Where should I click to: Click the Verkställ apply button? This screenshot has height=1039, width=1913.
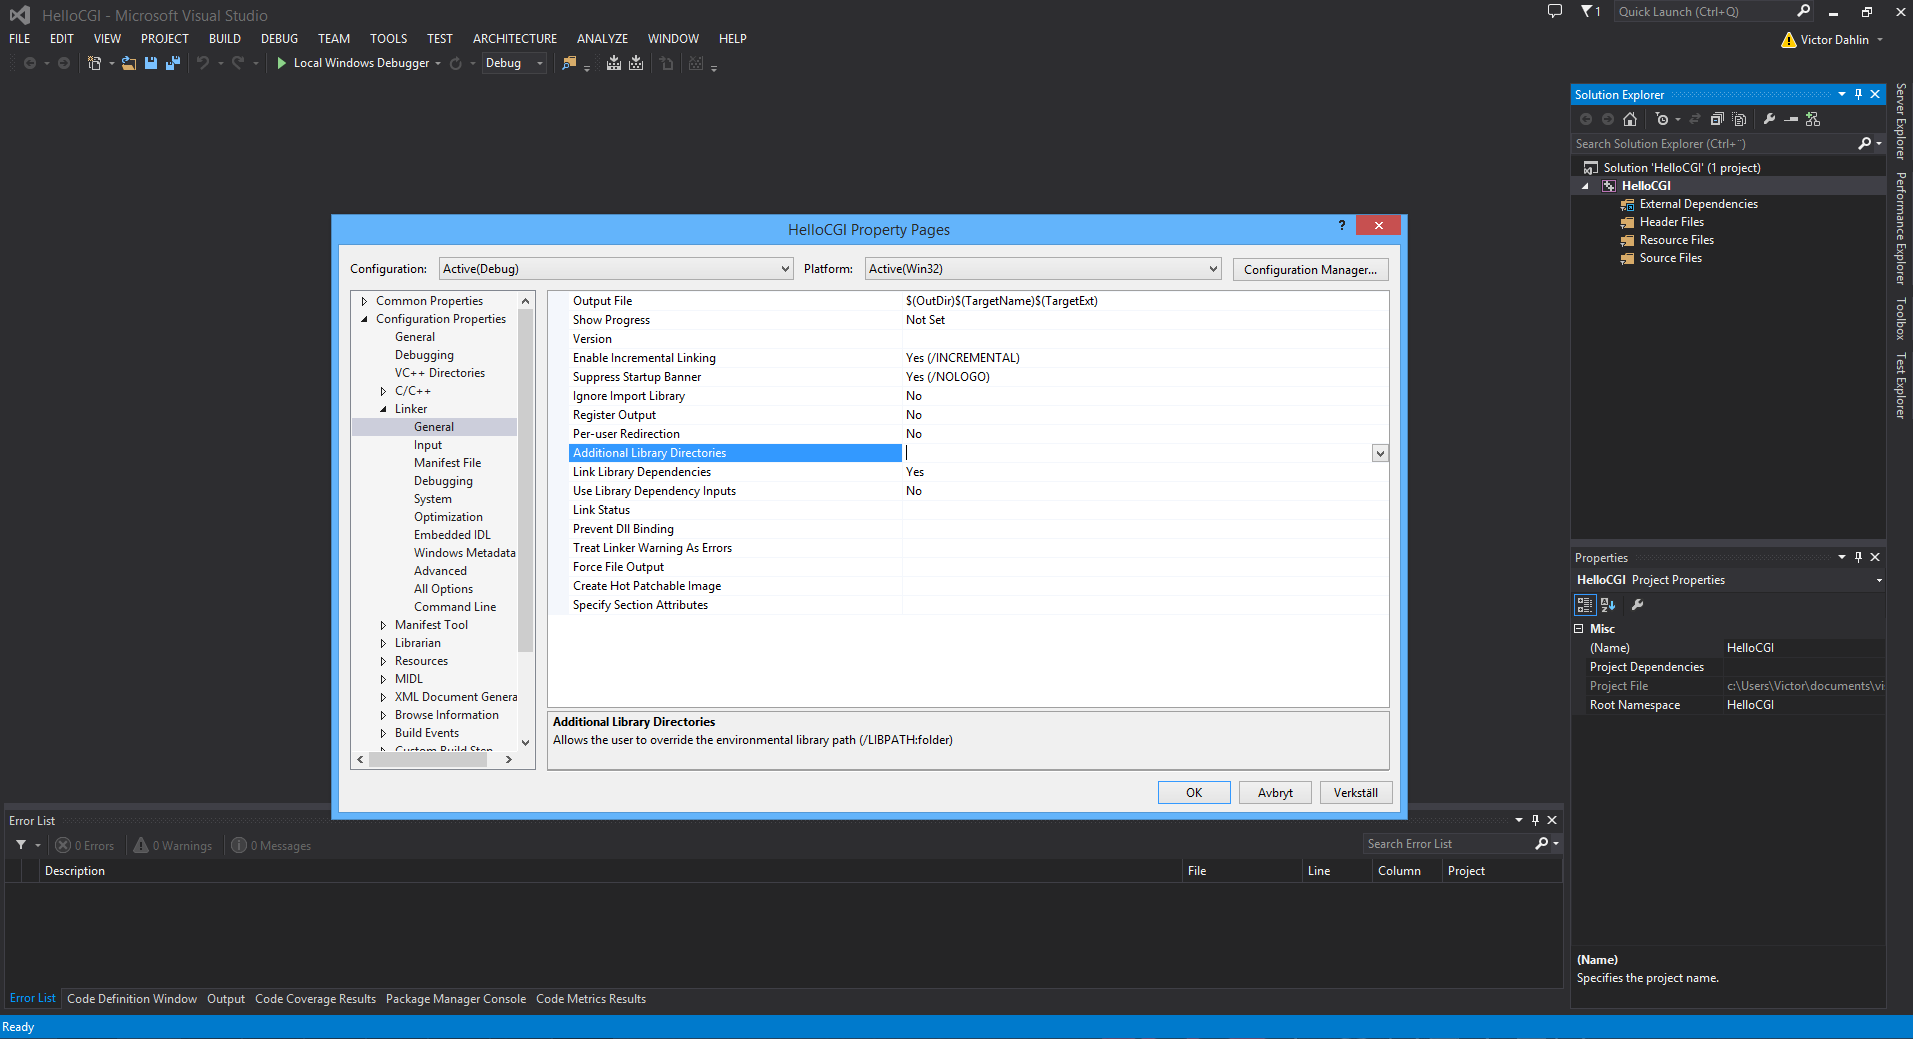click(1356, 793)
